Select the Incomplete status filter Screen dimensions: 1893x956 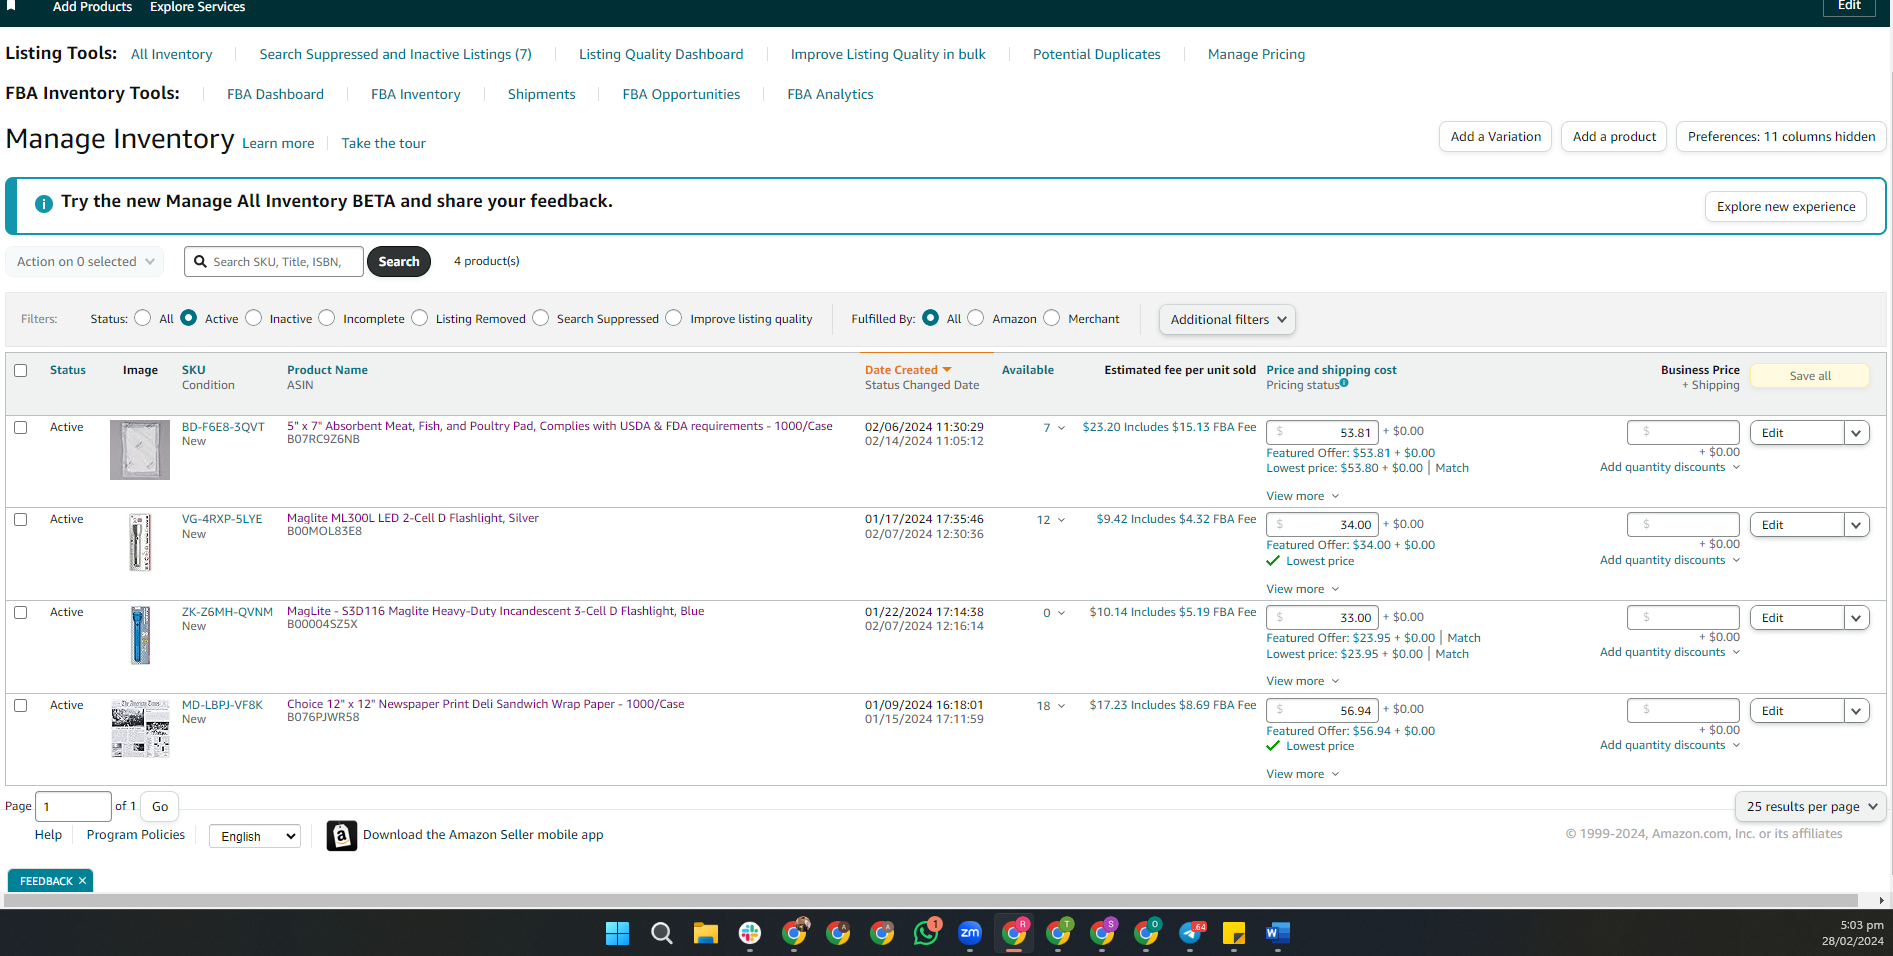(327, 318)
